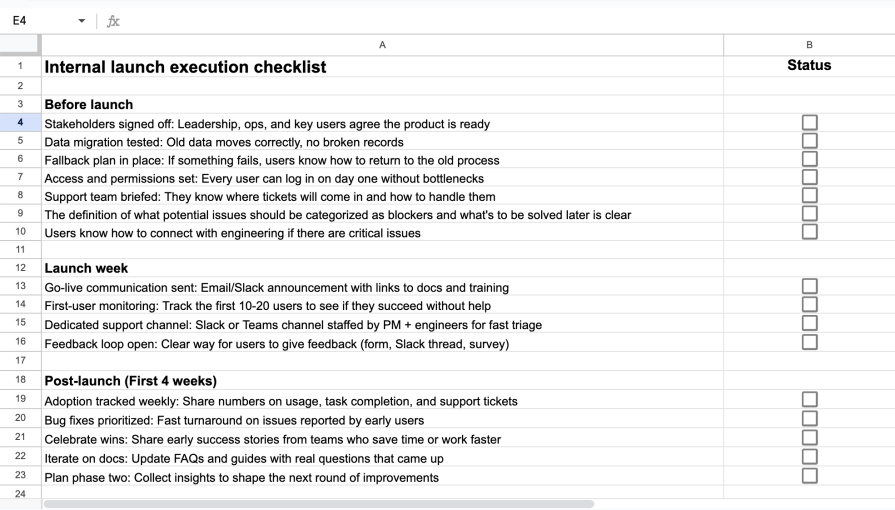Viewport: 895px width, 510px height.
Task: Select row 4 header
Action: [20, 123]
